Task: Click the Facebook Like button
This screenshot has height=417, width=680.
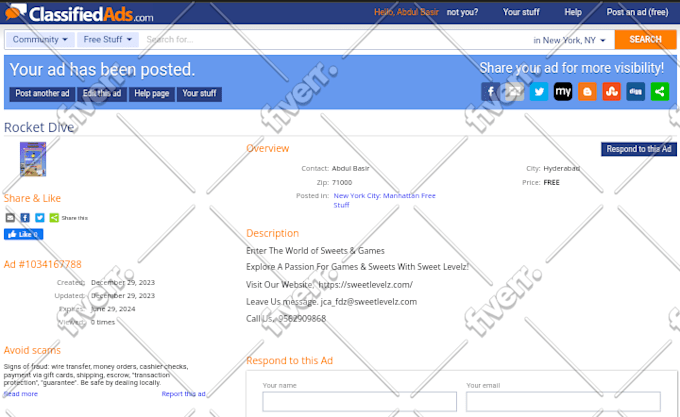Action: coord(23,235)
